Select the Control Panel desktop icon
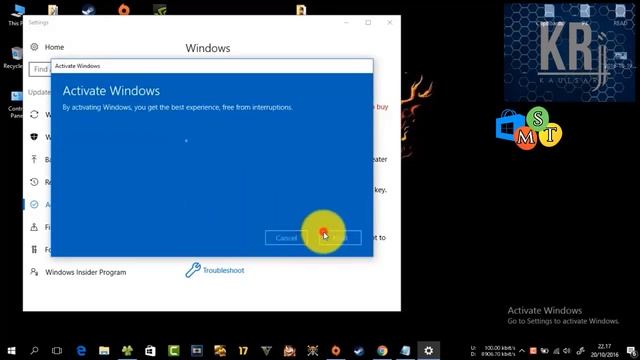 [16, 104]
